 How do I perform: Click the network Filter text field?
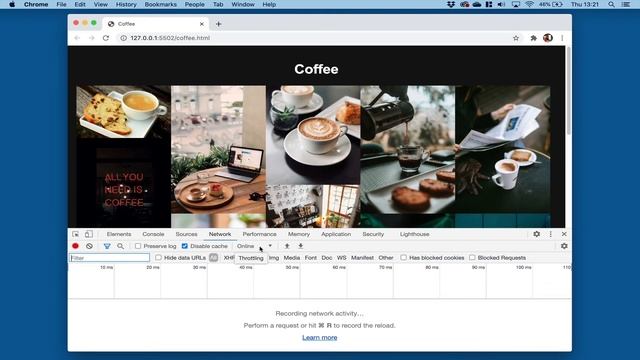(x=110, y=258)
